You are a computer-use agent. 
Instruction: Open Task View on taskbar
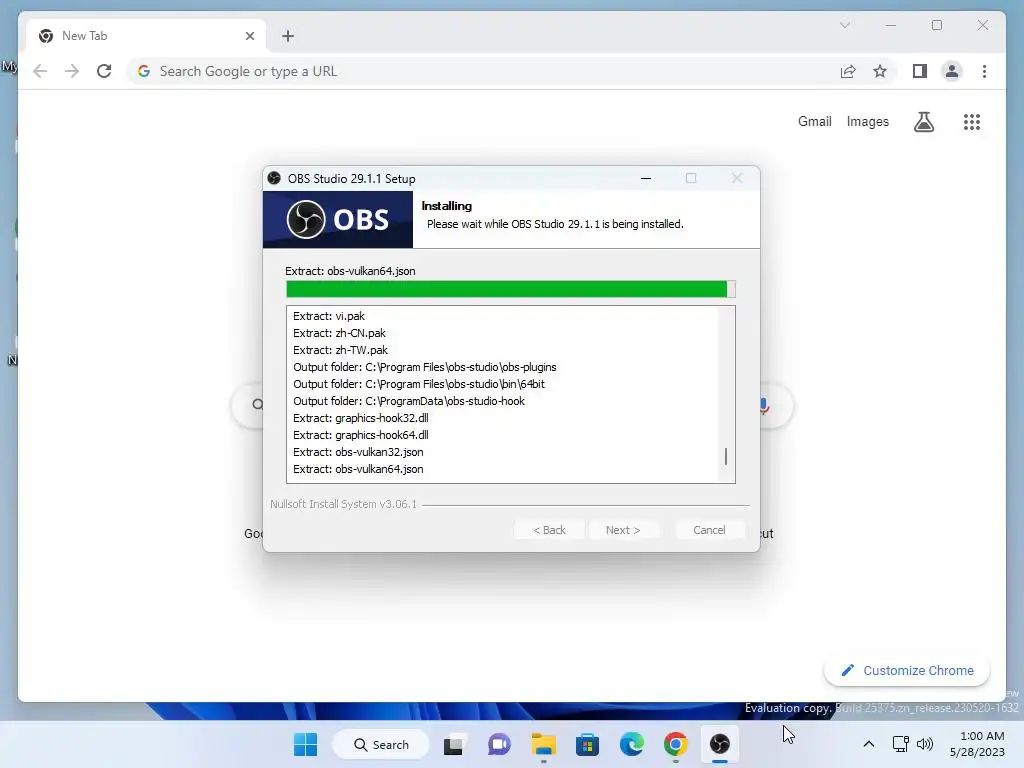tap(454, 744)
